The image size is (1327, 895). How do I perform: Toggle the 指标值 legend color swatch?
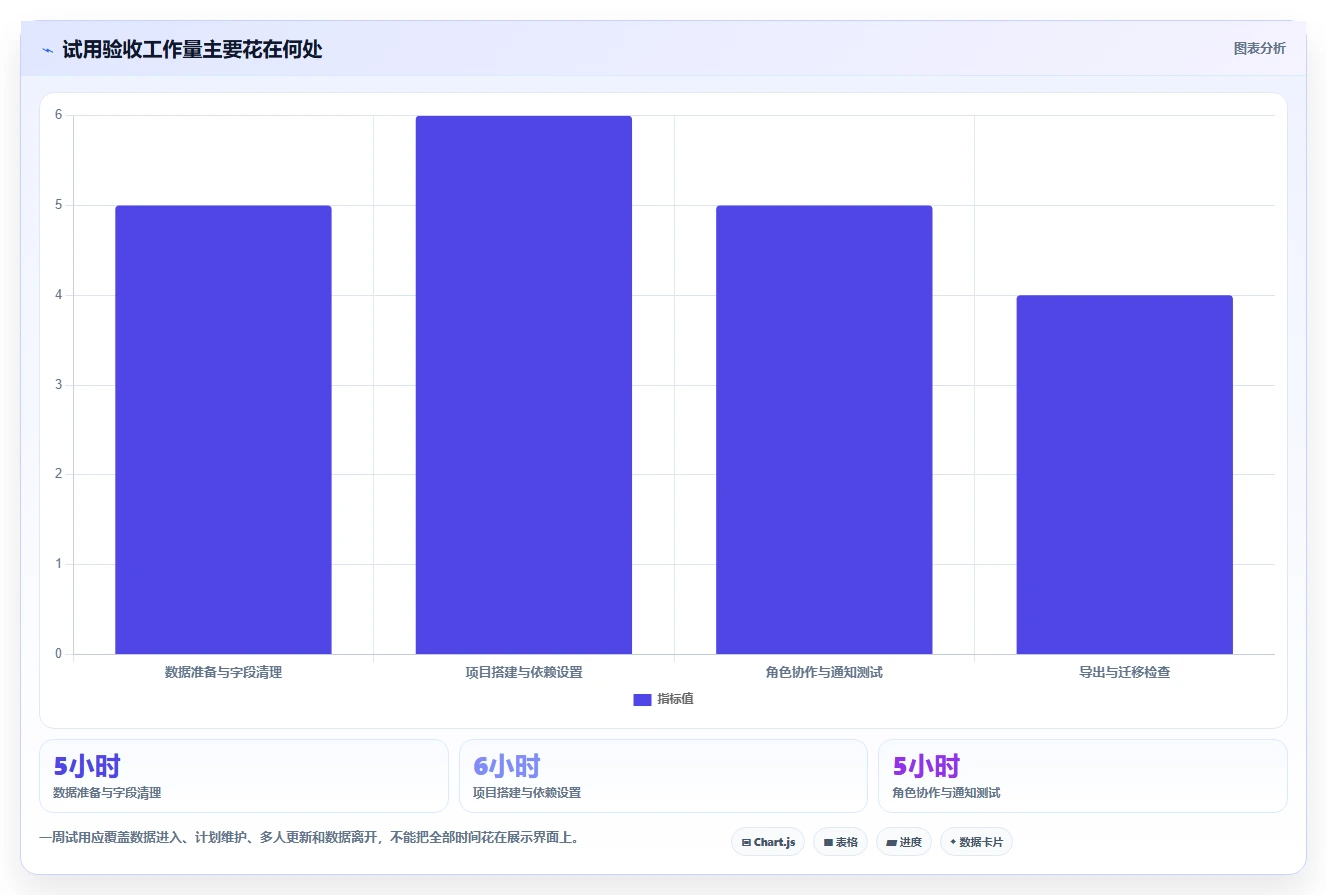(642, 699)
